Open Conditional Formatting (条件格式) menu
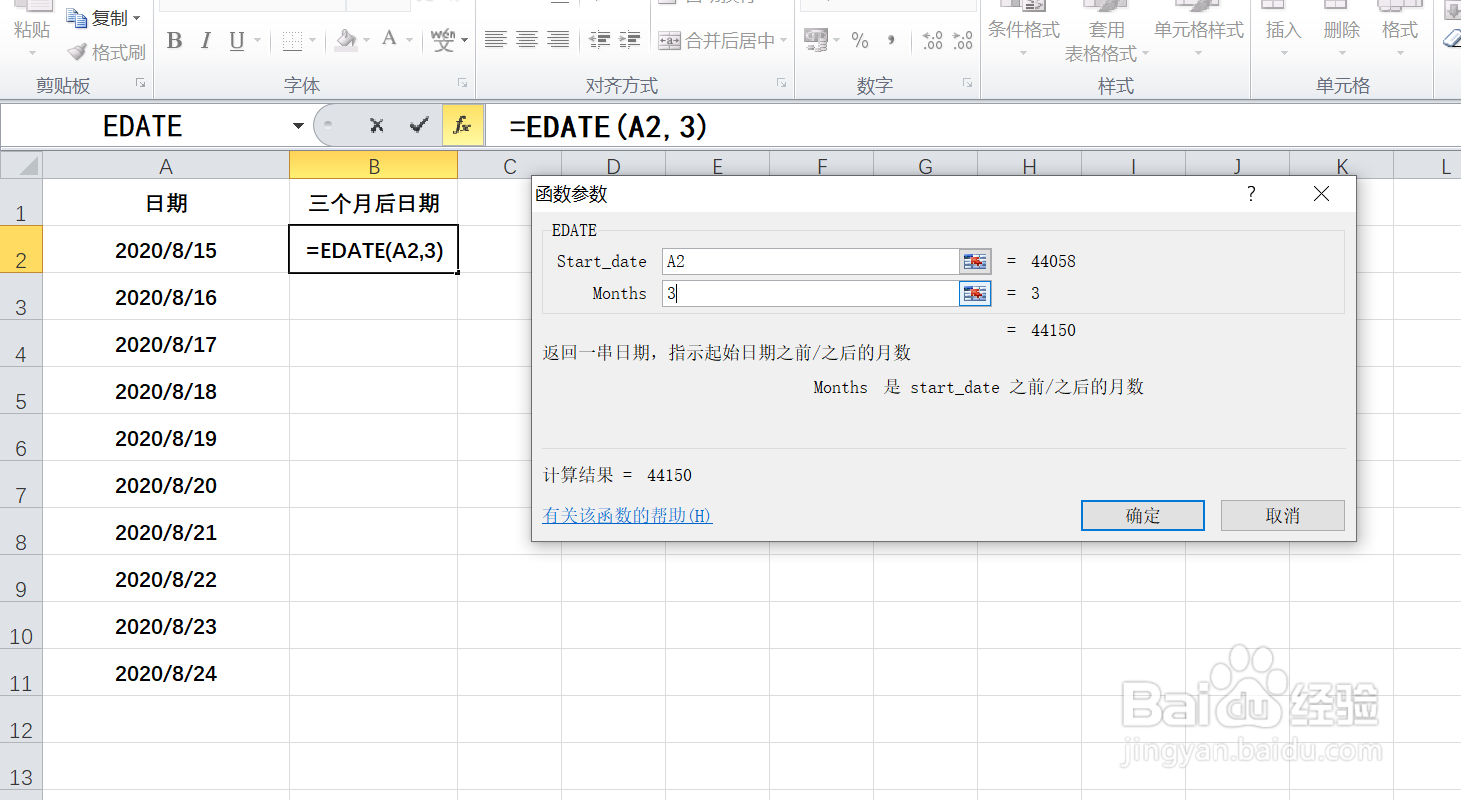Image resolution: width=1461 pixels, height=800 pixels. 1023,30
